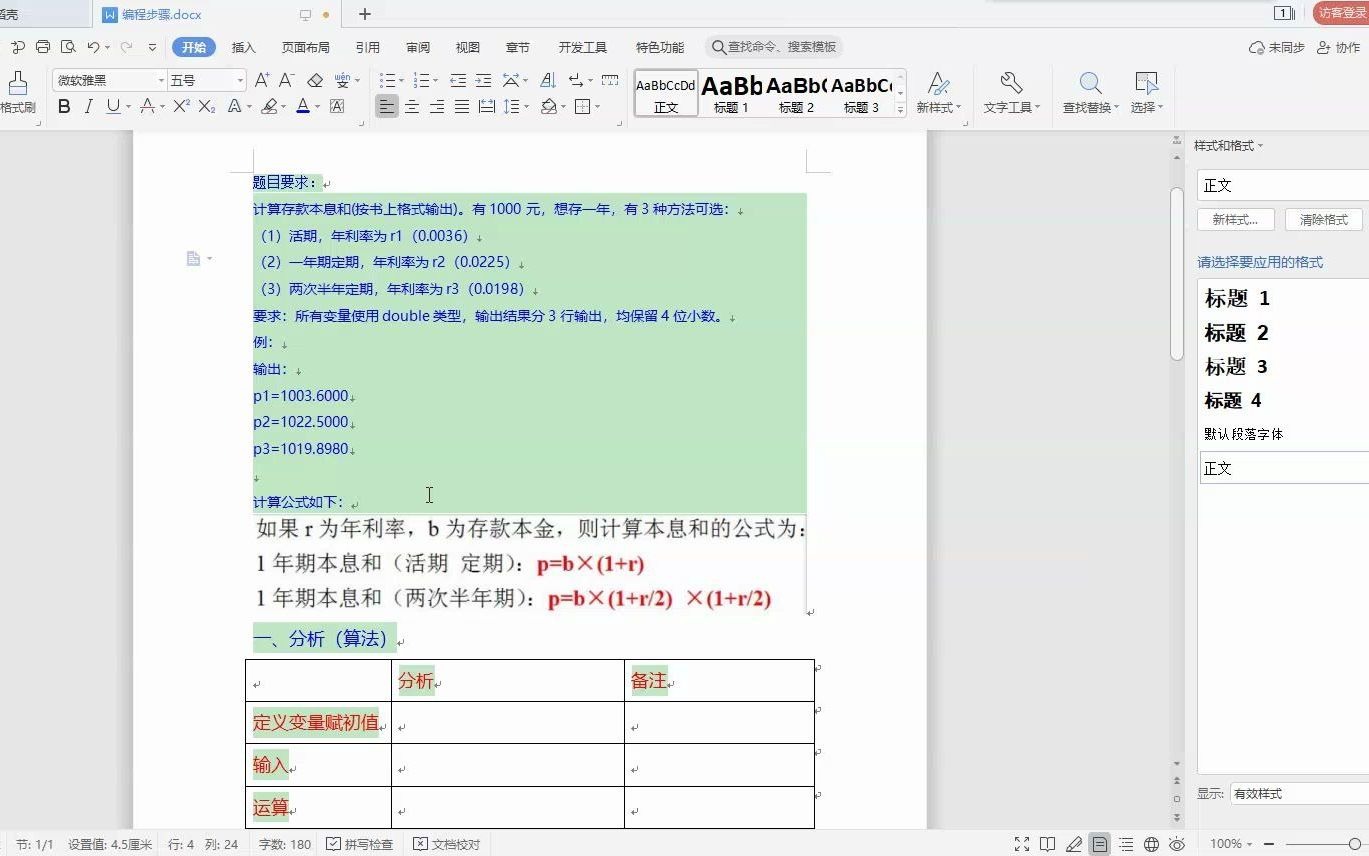Viewport: 1369px width, 856px height.
Task: Open the Review (审阅) tab
Action: pyautogui.click(x=418, y=47)
